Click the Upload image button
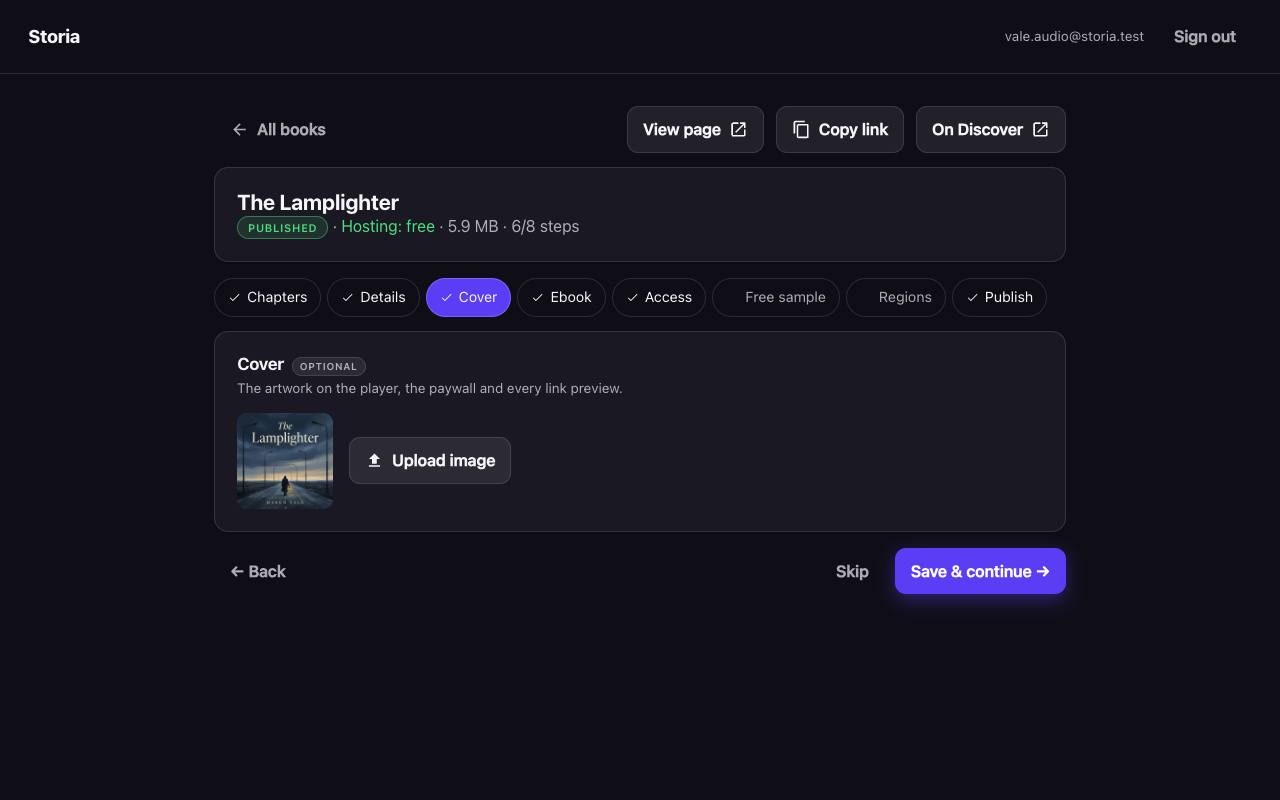1280x800 pixels. pos(430,461)
